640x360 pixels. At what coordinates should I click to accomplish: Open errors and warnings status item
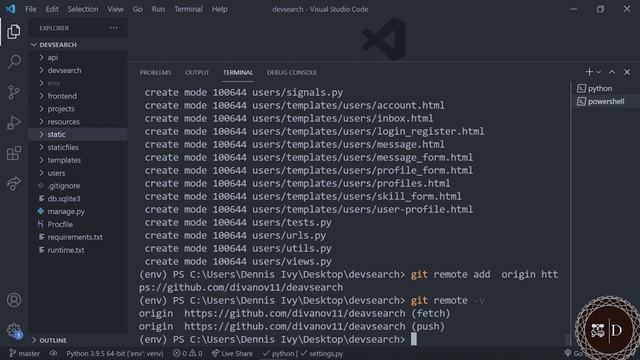(x=187, y=353)
